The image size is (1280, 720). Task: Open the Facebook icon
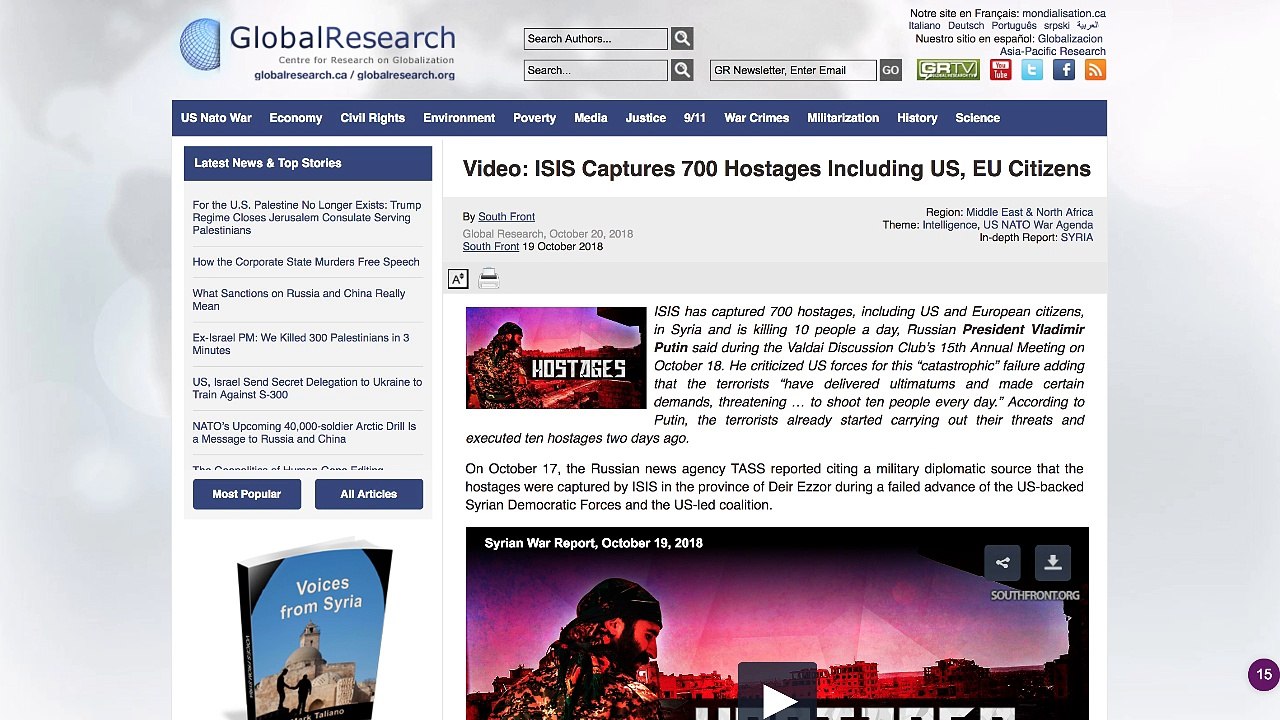[1064, 70]
